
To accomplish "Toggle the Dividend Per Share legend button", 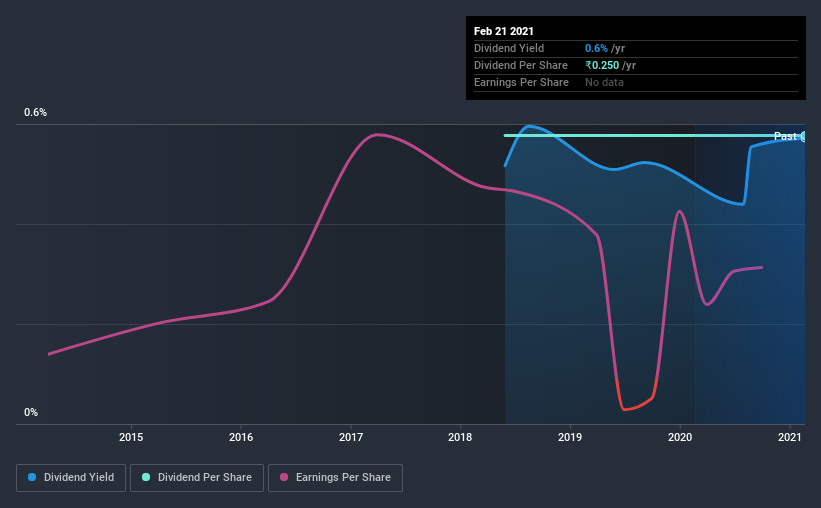I will click(197, 478).
